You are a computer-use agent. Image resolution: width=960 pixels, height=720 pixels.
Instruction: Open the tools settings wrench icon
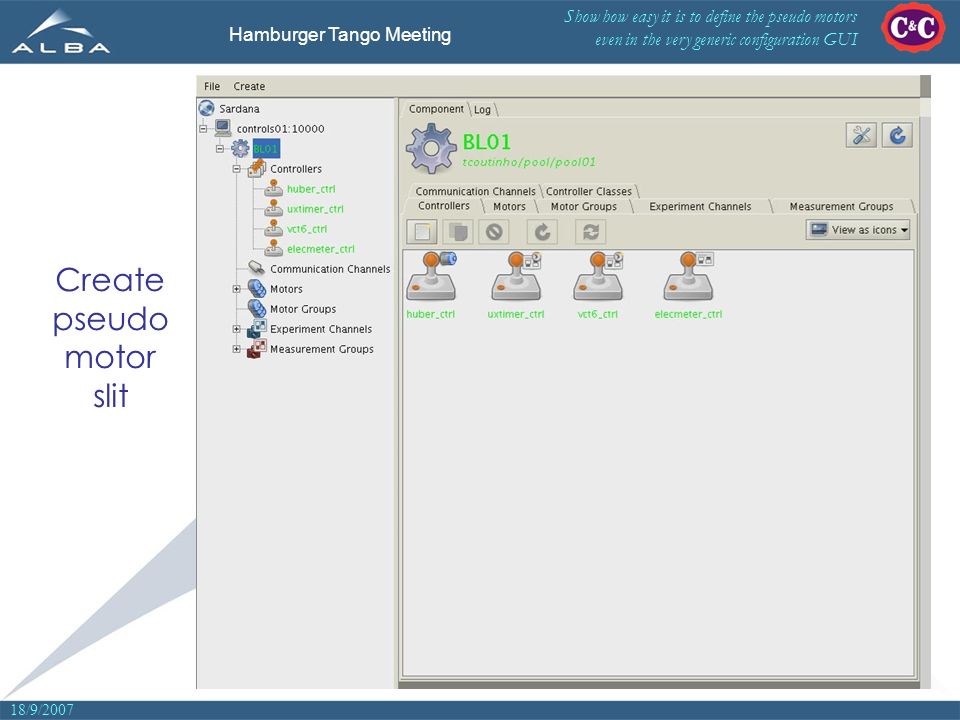(861, 135)
